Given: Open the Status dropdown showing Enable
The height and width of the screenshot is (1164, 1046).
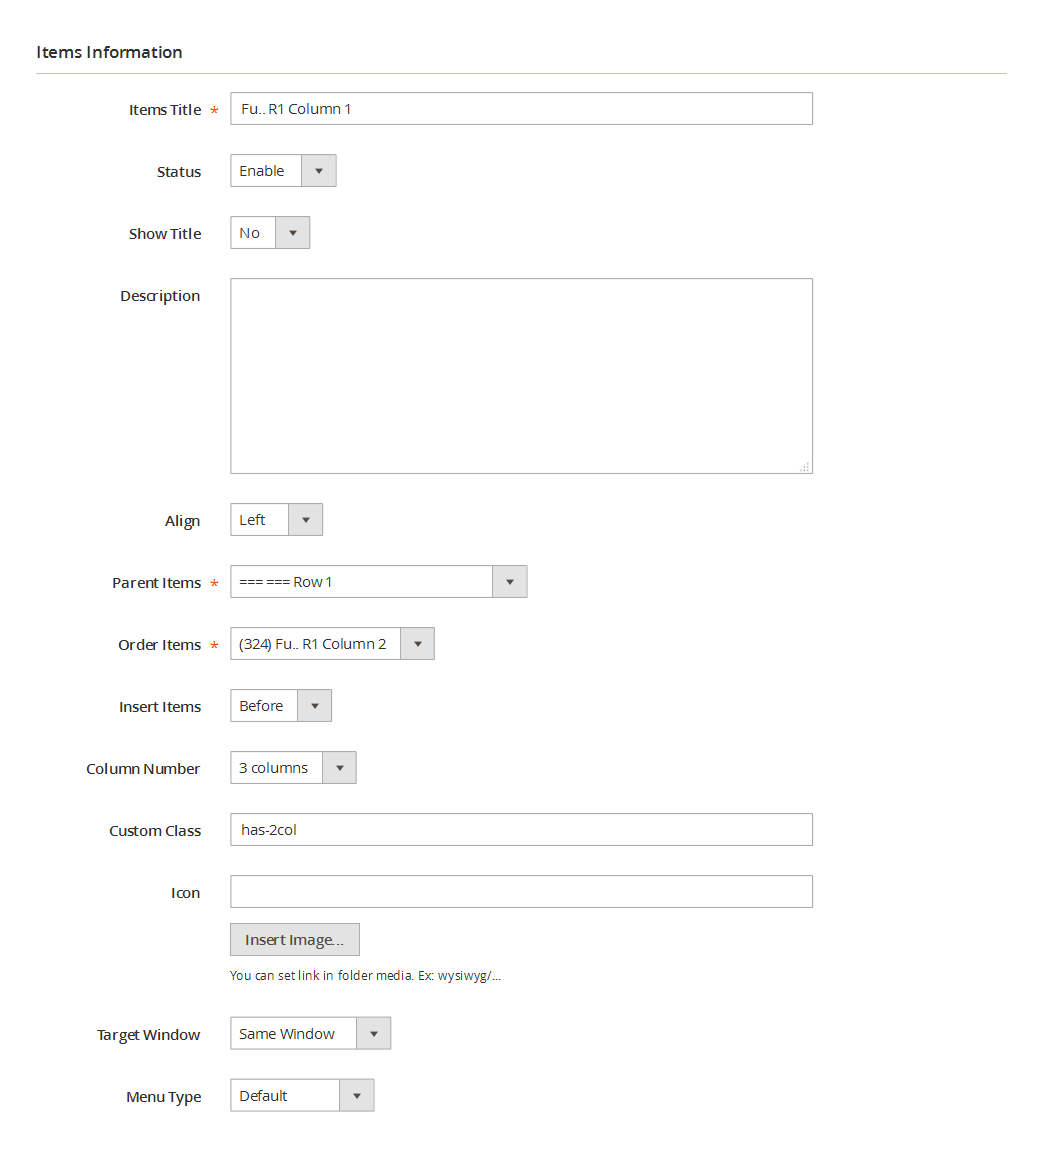Looking at the screenshot, I should [283, 171].
